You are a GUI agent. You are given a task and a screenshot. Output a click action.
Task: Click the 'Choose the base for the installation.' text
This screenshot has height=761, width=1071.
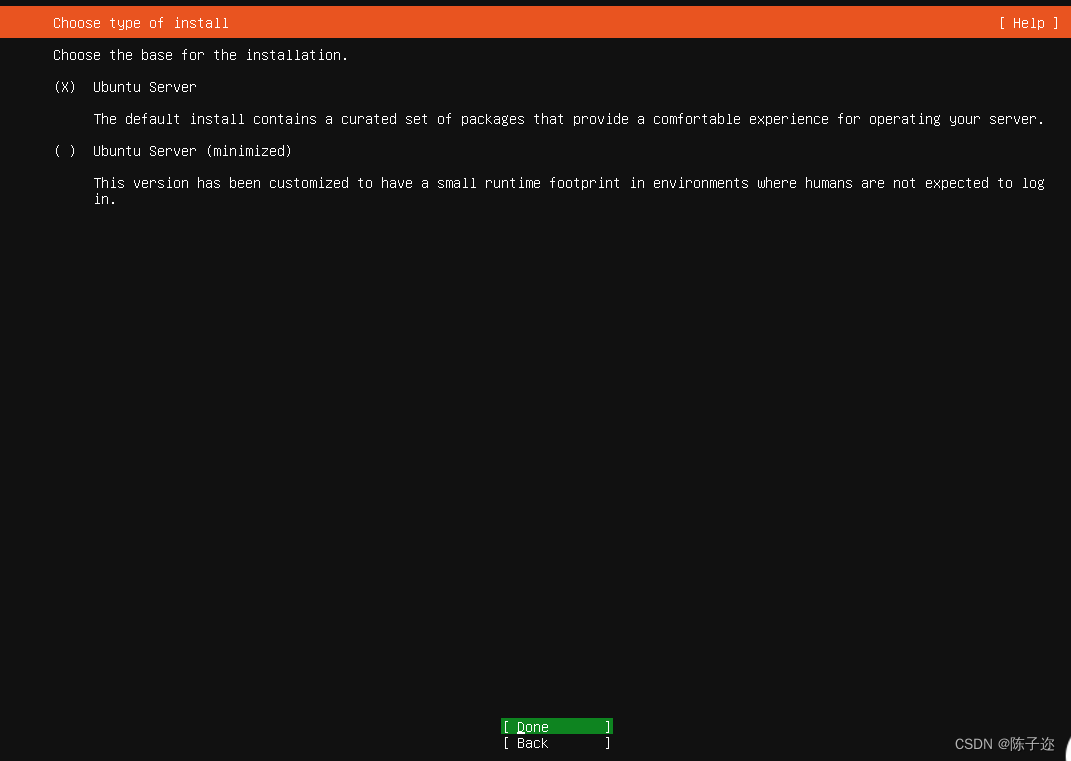pyautogui.click(x=200, y=55)
